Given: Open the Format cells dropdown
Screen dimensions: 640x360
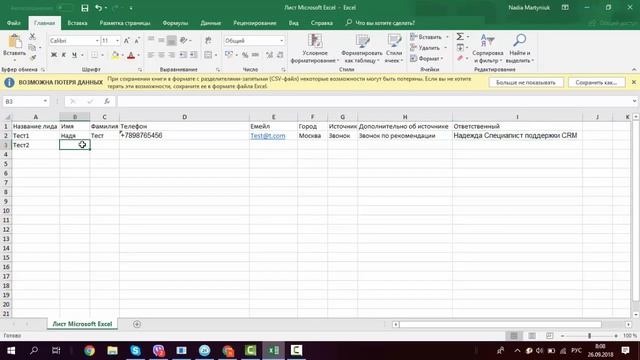Looking at the screenshot, I should pos(442,58).
